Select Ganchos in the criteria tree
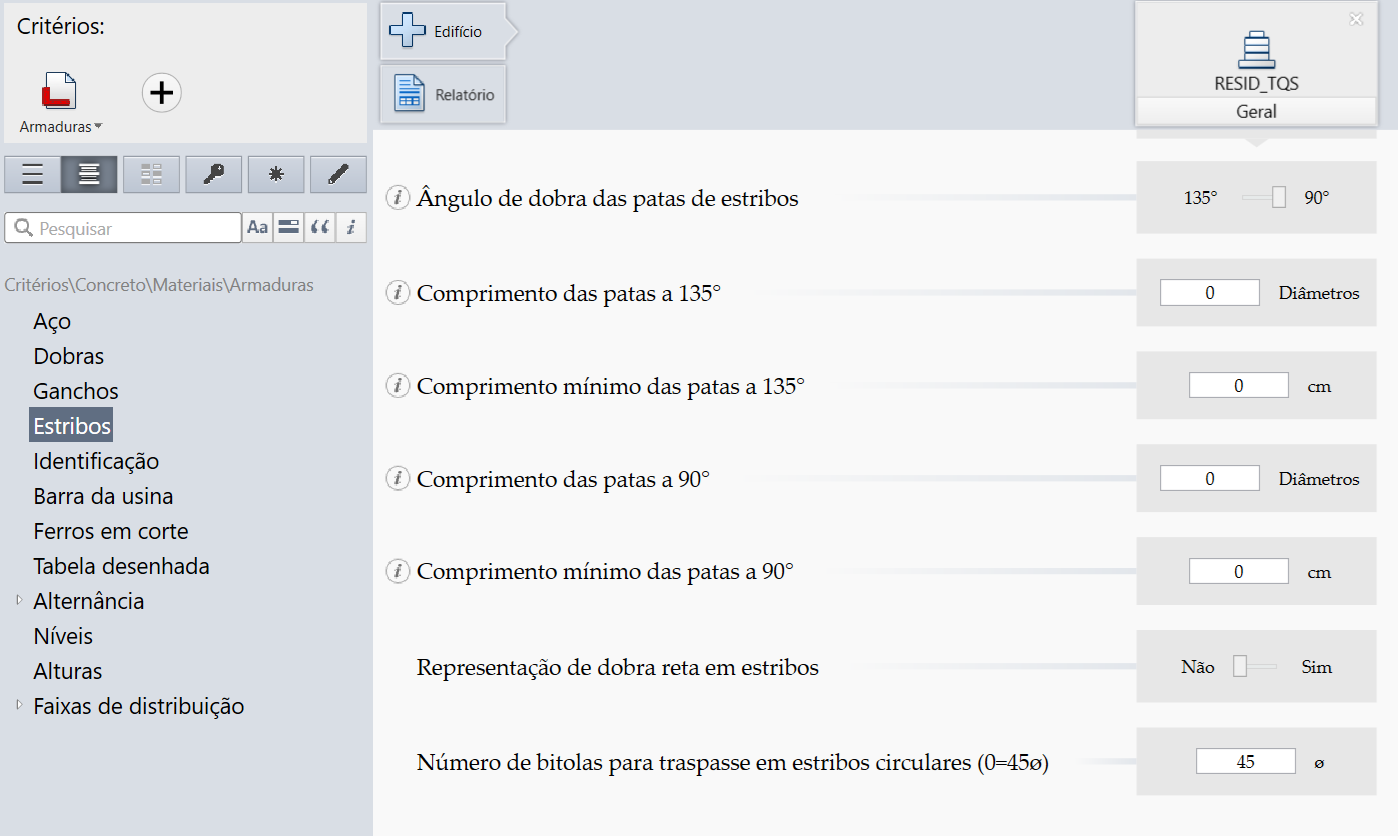 point(76,391)
